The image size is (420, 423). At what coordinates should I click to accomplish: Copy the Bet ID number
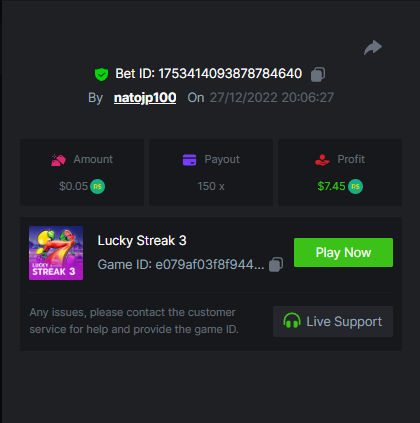[318, 74]
